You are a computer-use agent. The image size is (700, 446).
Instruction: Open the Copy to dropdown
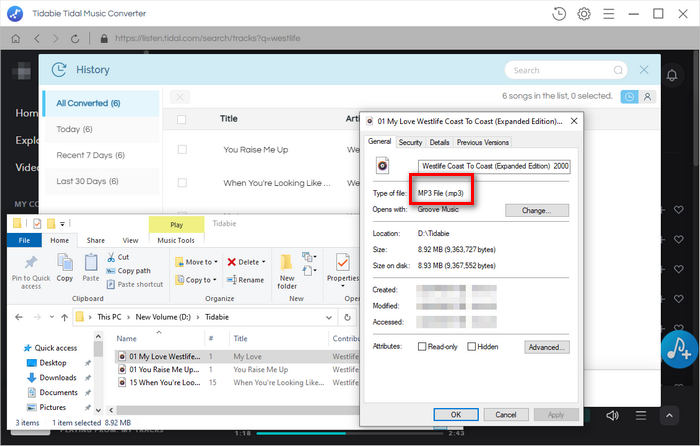(196, 280)
